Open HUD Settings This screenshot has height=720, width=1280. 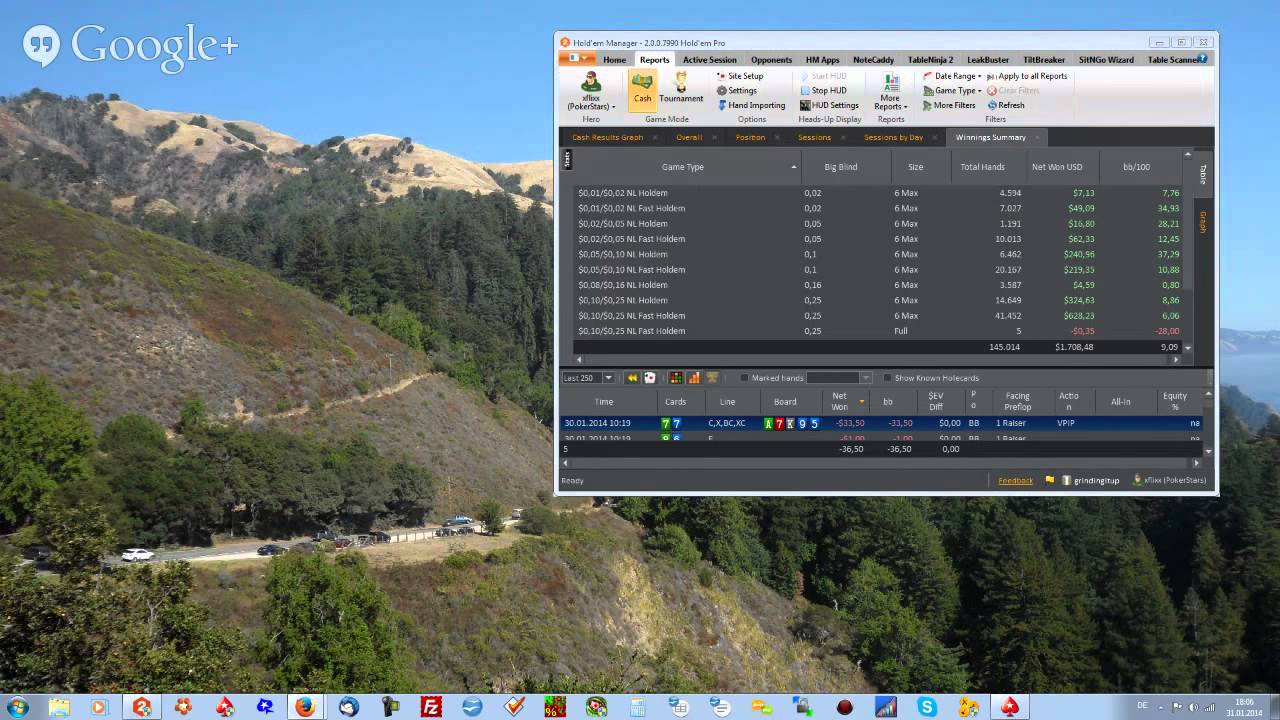[829, 105]
